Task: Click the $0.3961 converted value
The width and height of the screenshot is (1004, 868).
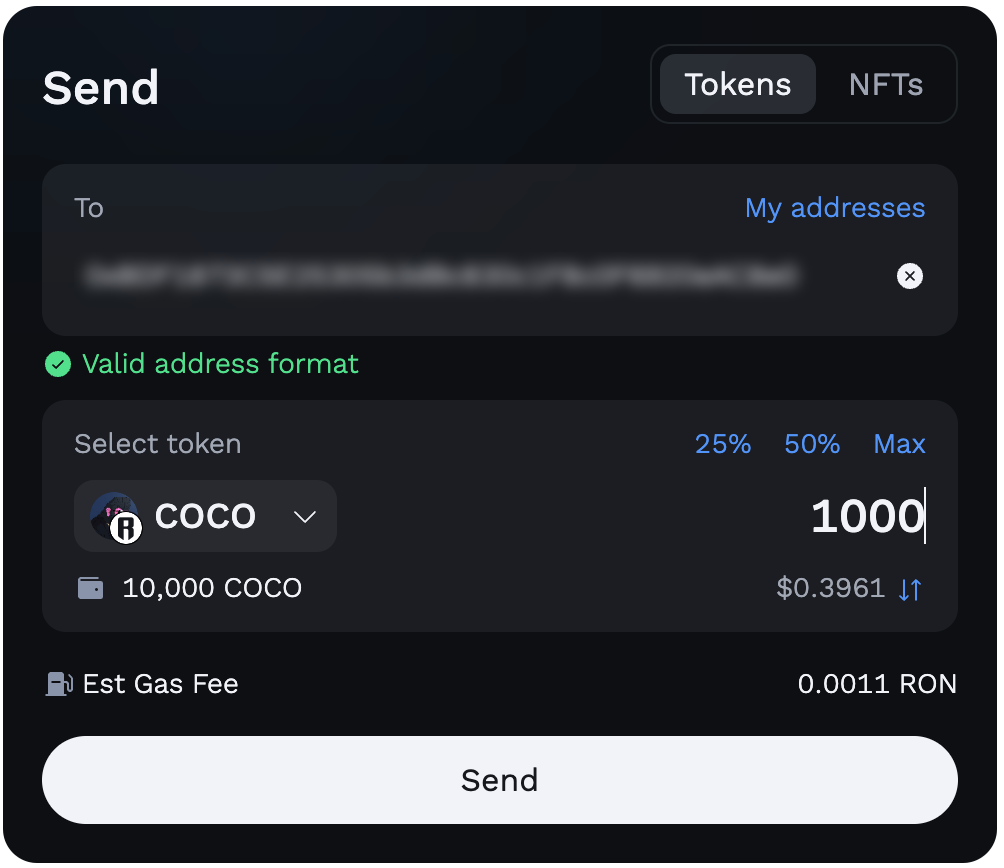Action: [x=830, y=588]
